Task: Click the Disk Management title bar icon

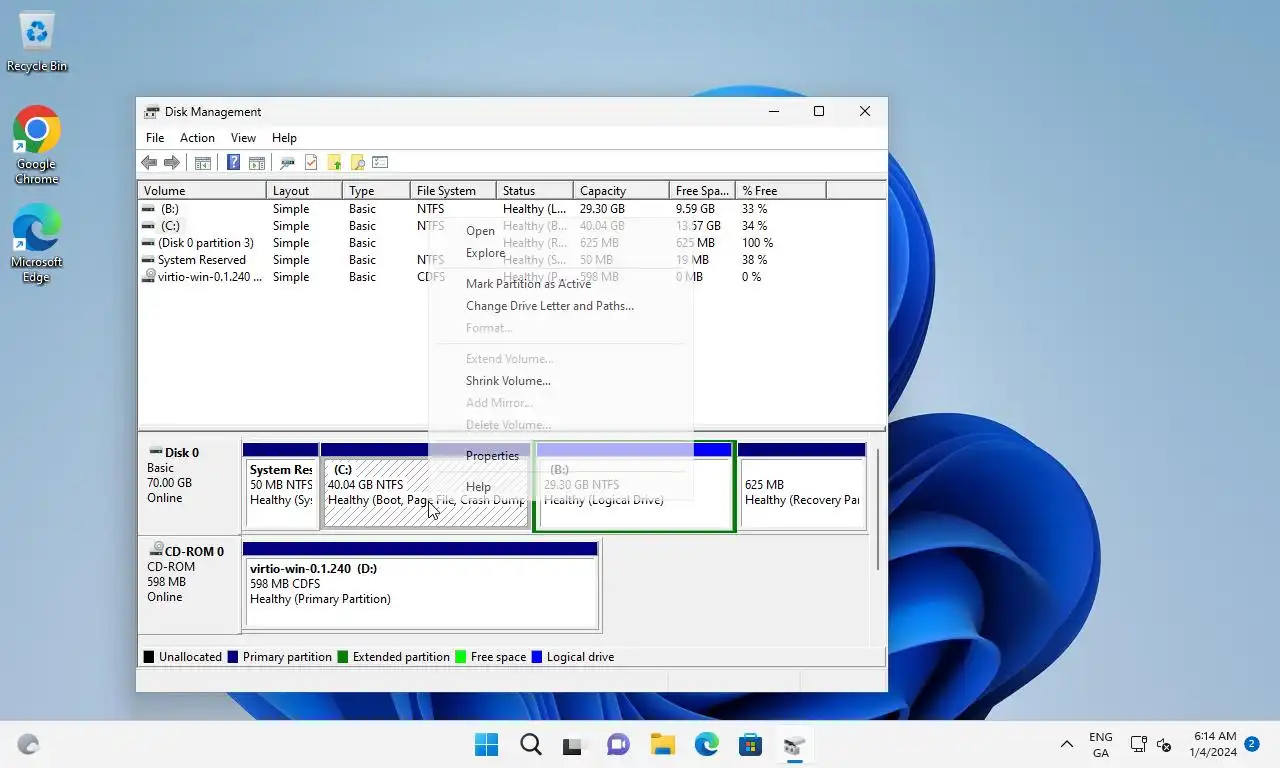Action: (x=152, y=112)
